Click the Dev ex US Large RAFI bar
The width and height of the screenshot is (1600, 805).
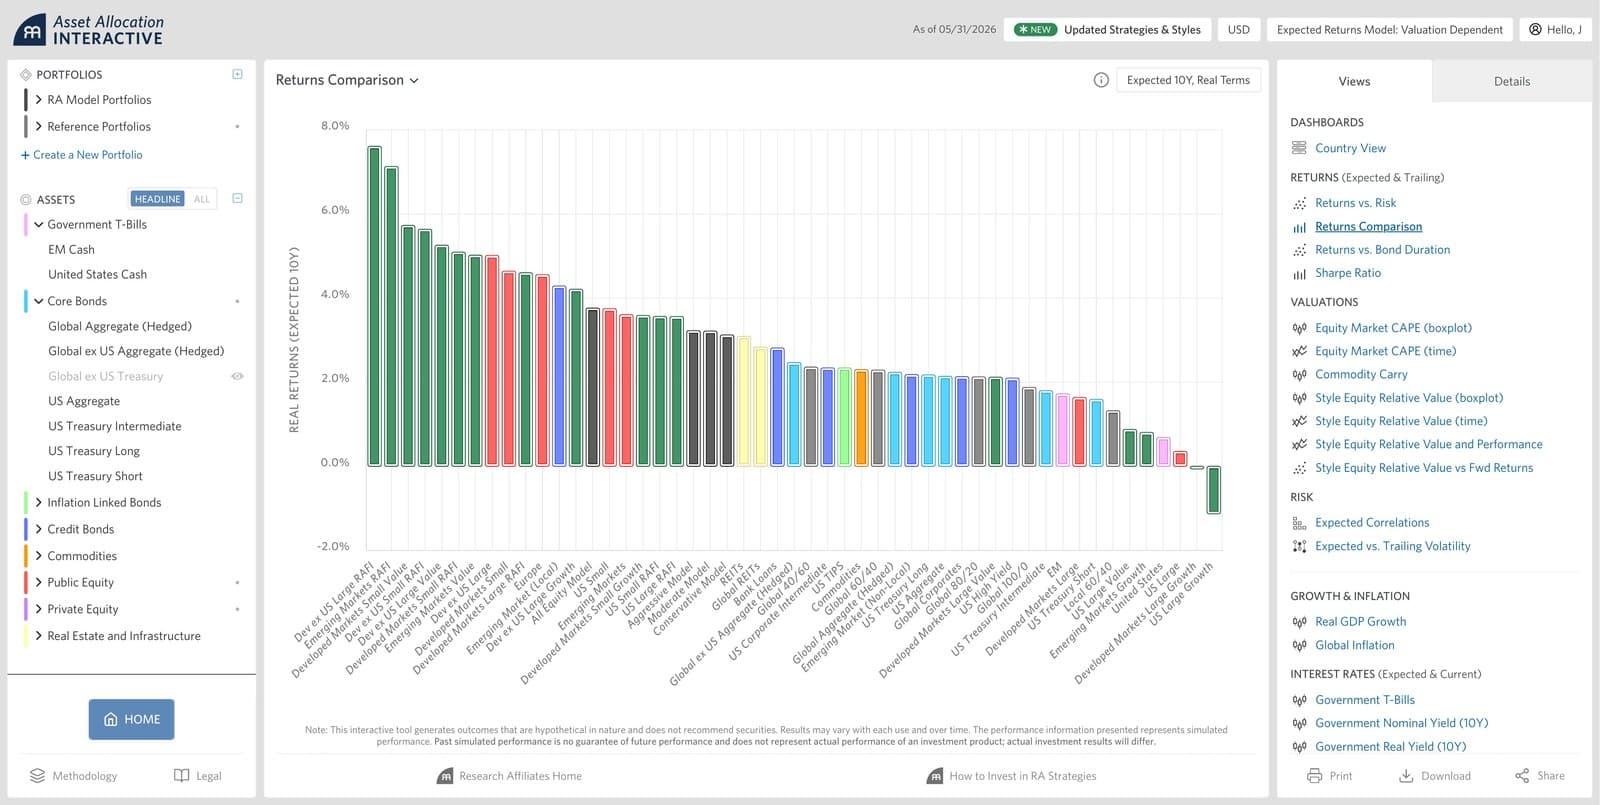374,306
